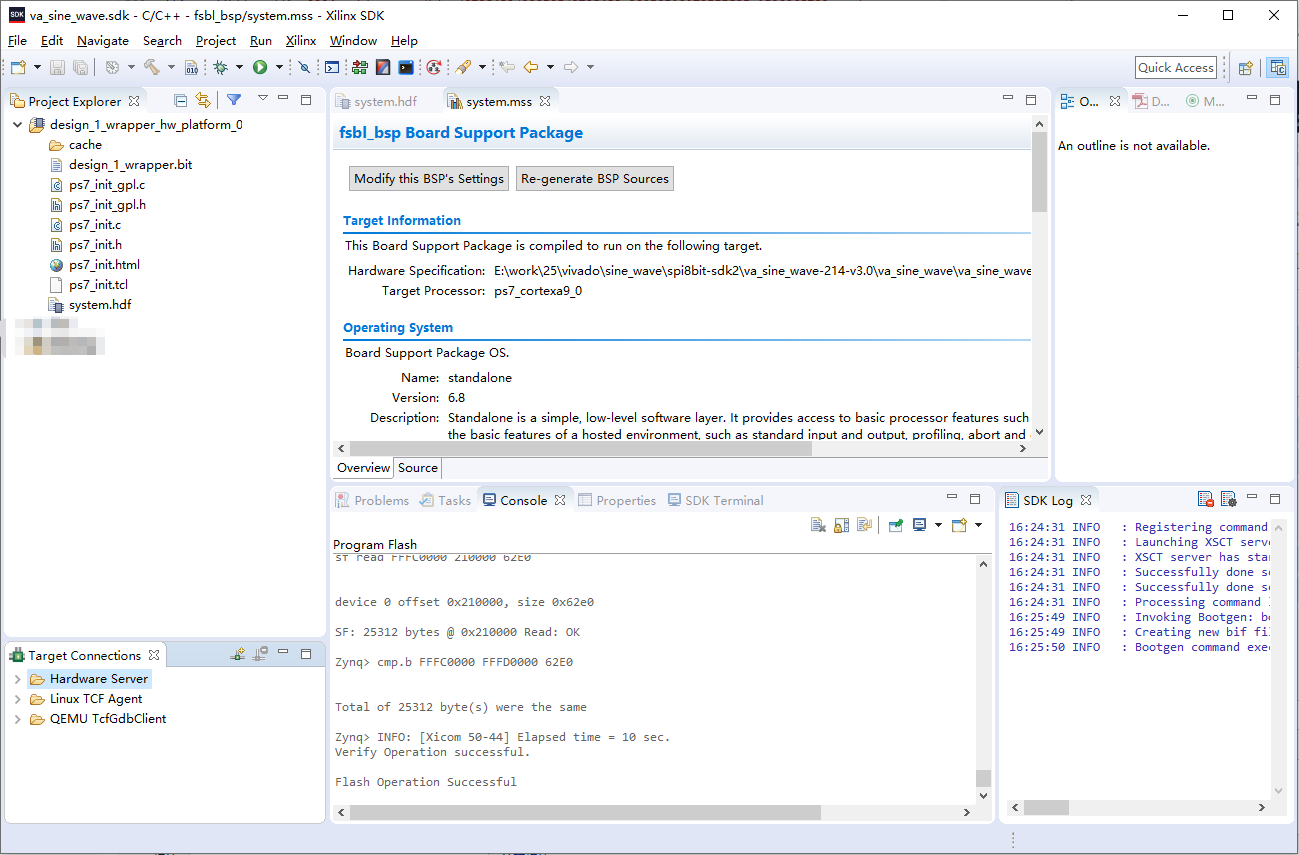The image size is (1299, 855).
Task: Toggle Scroll Lock in the Console
Action: [x=841, y=525]
